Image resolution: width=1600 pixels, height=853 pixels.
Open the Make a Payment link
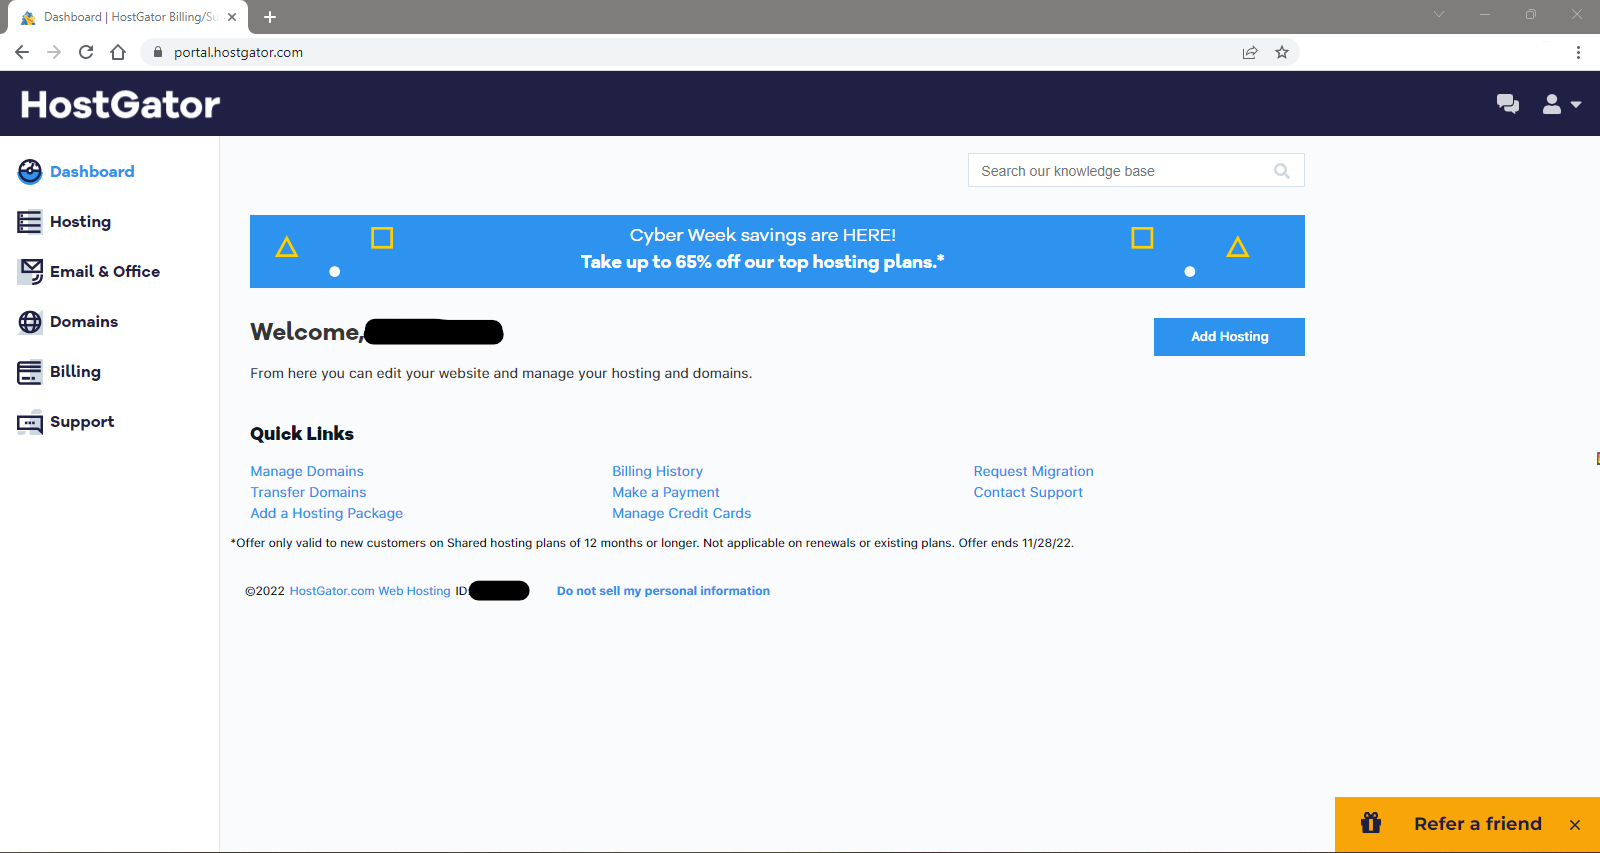(x=666, y=492)
